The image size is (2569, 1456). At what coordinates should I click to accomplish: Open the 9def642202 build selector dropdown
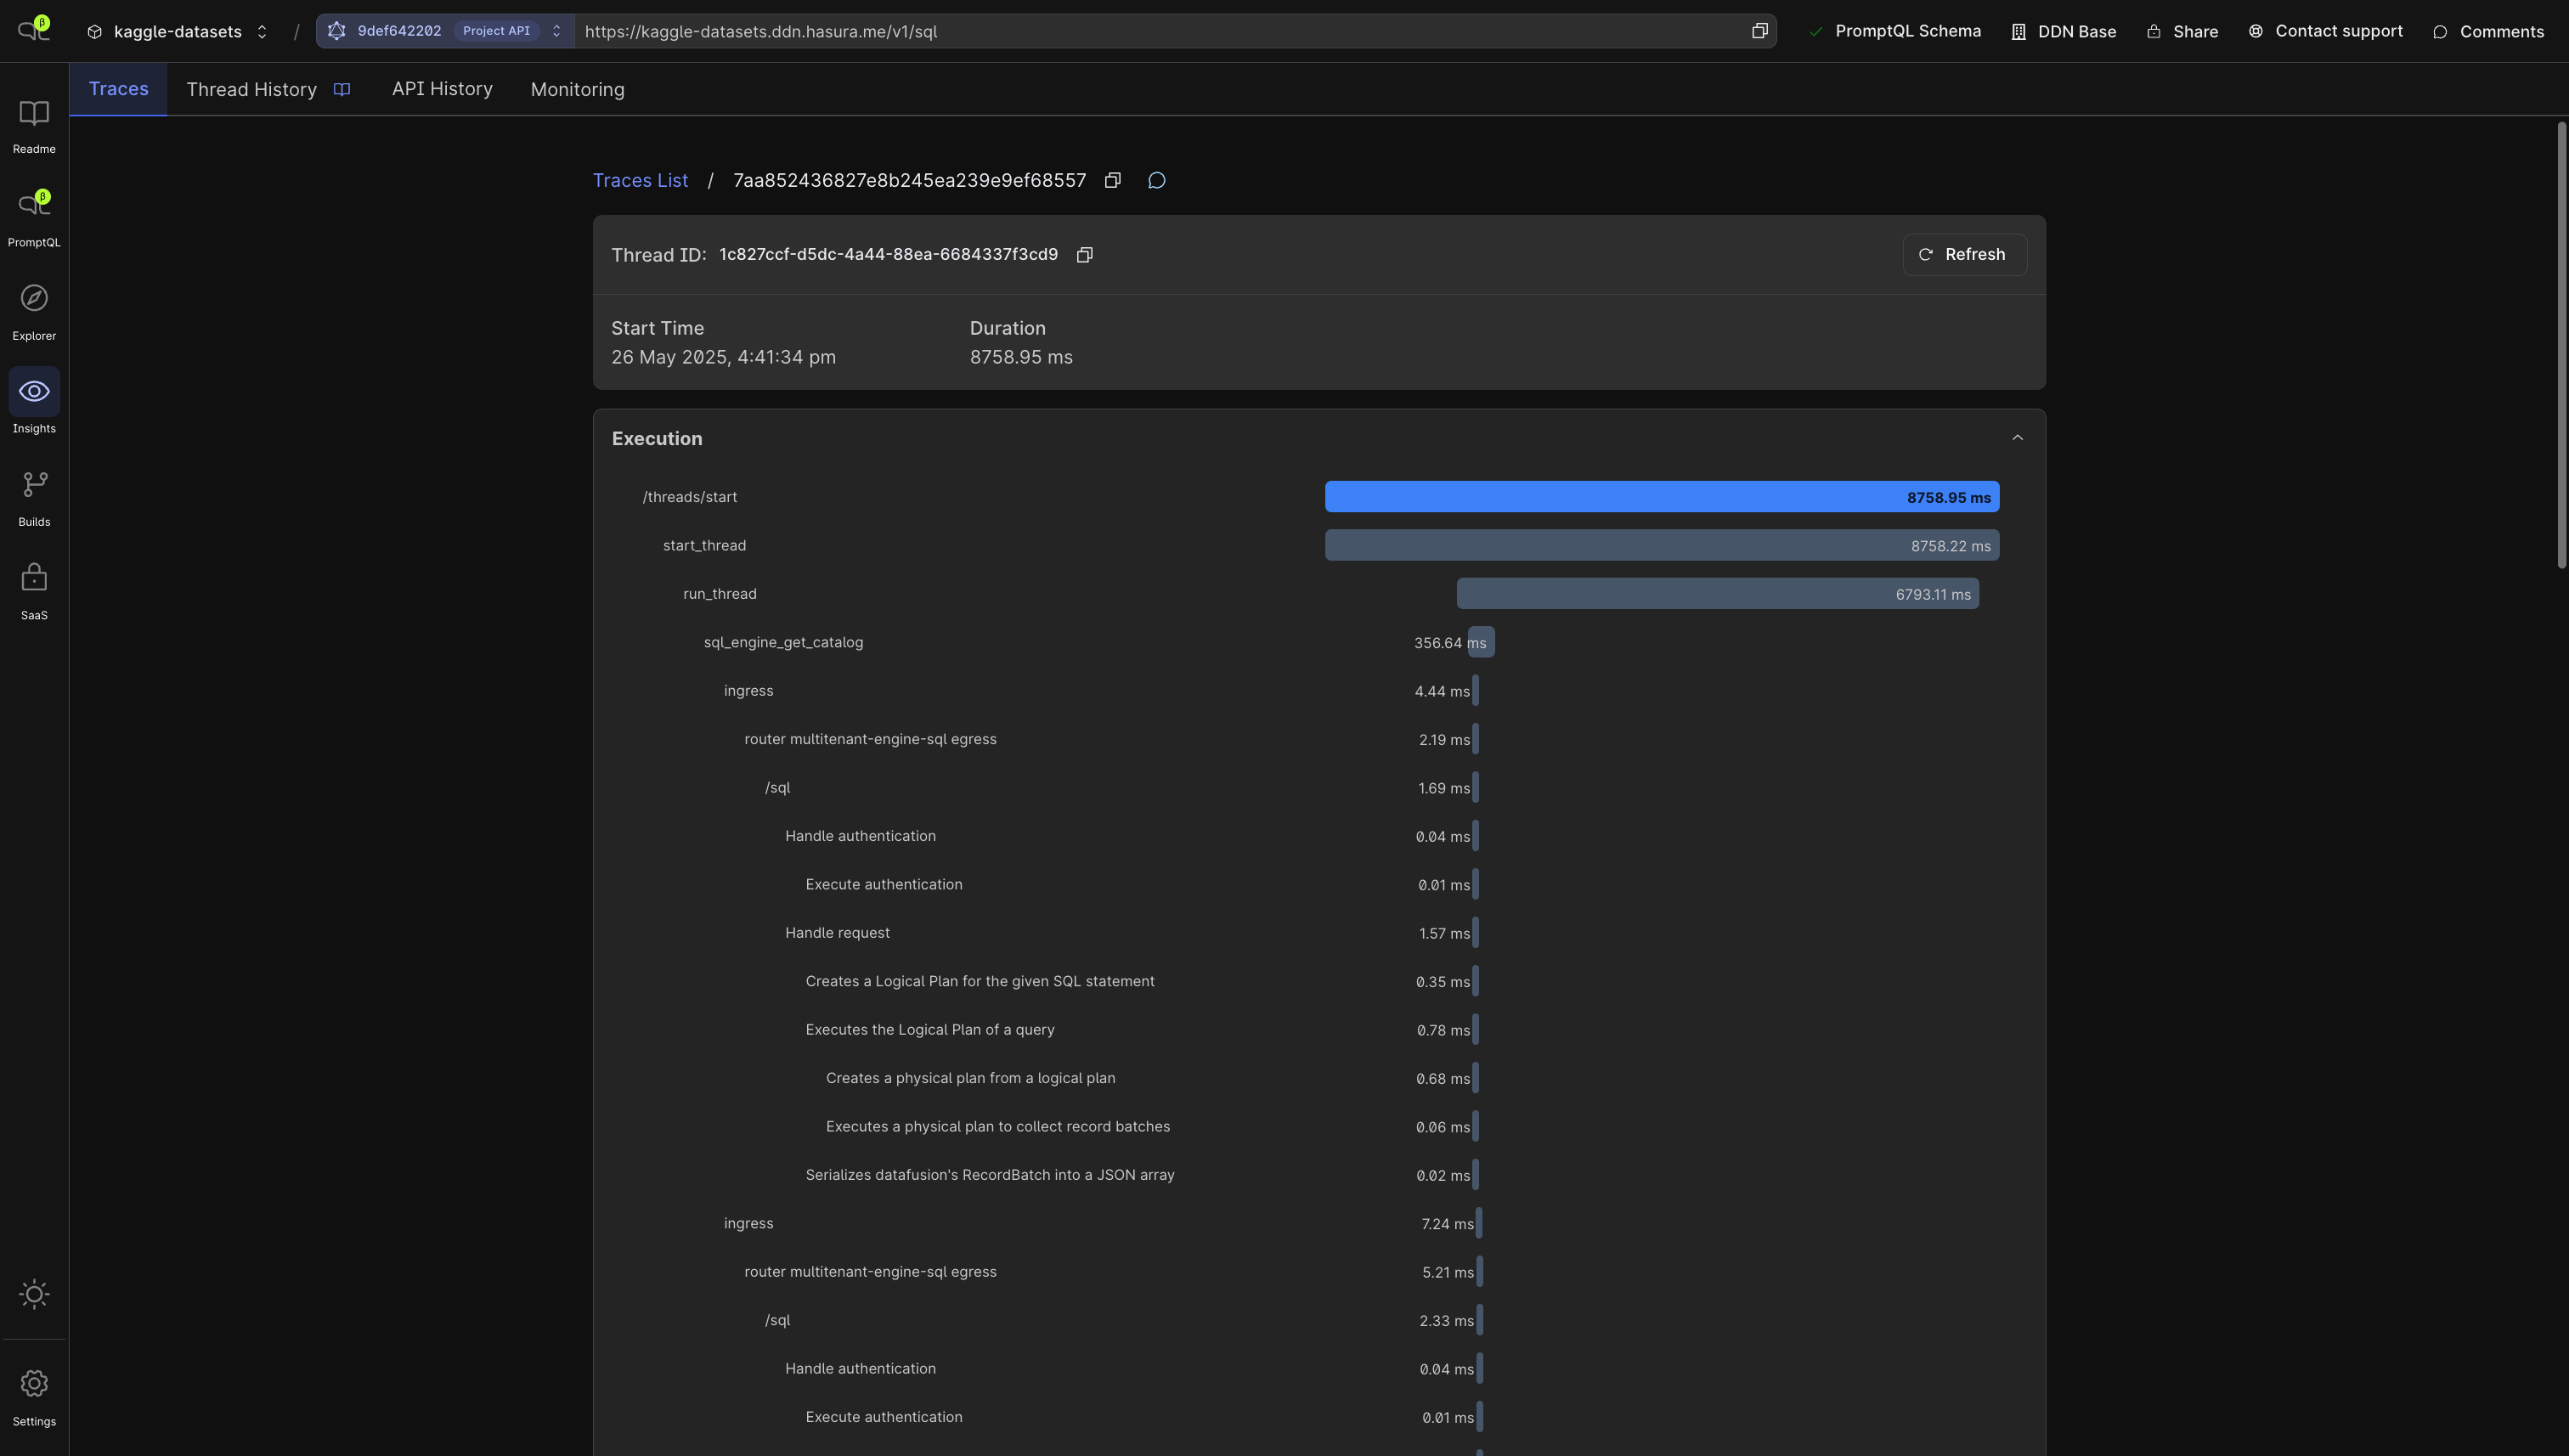pyautogui.click(x=556, y=31)
